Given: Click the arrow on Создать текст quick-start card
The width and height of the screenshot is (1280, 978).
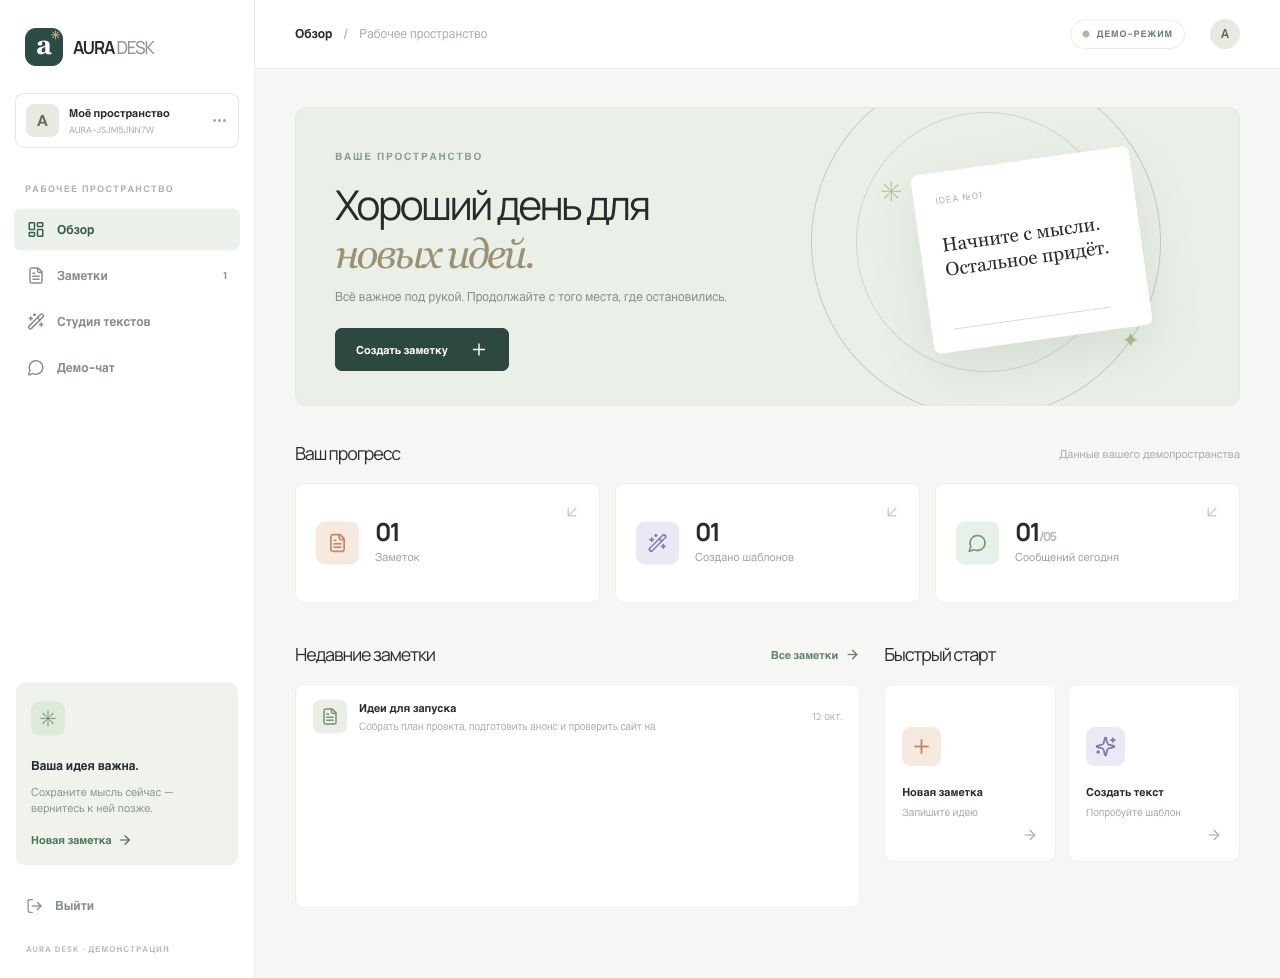Looking at the screenshot, I should (x=1214, y=835).
